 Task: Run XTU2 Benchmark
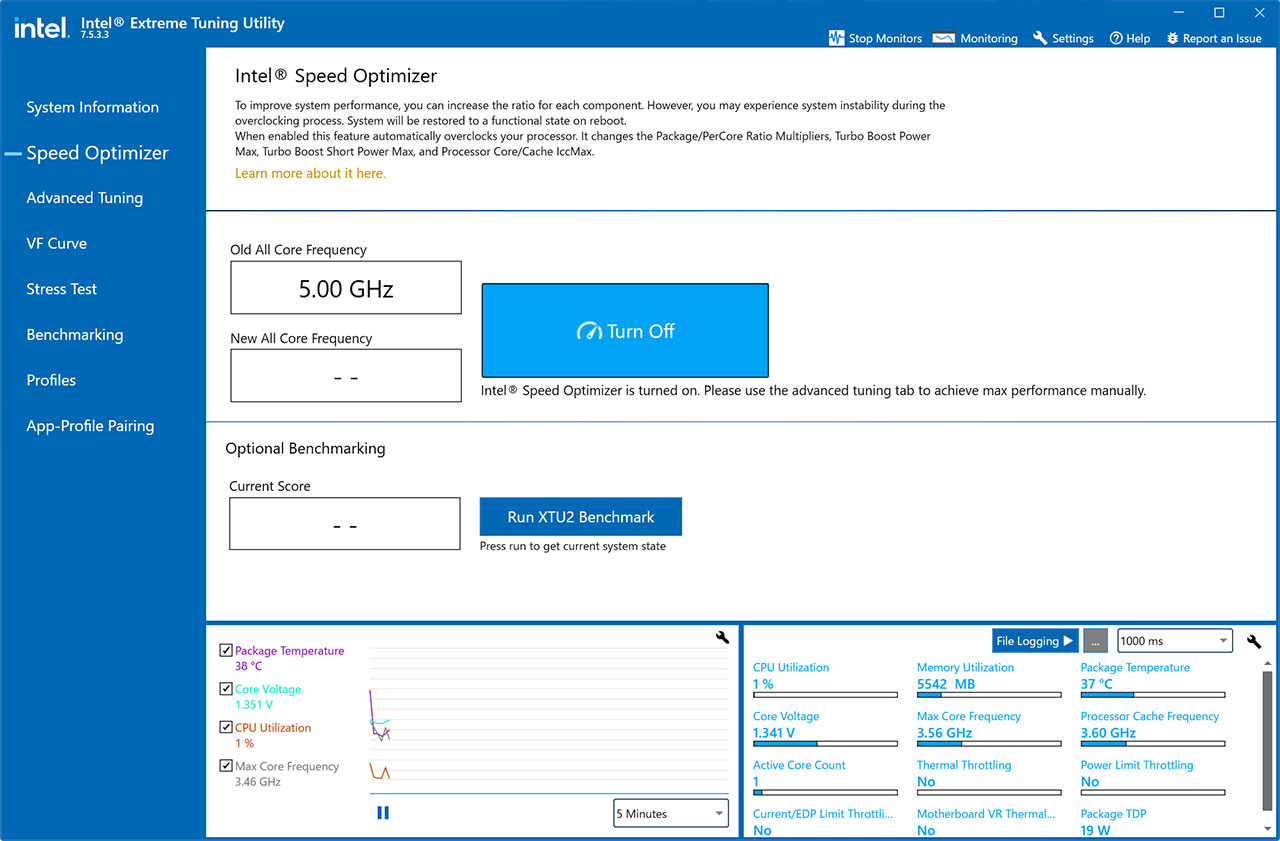[581, 517]
